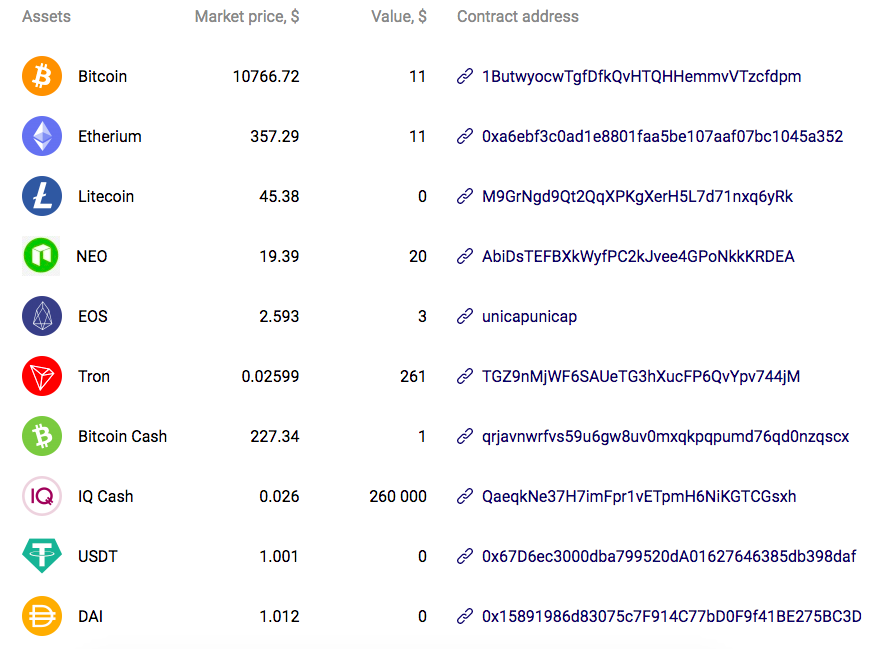The height and width of the screenshot is (649, 880).
Task: Click the Market price column header
Action: [247, 16]
